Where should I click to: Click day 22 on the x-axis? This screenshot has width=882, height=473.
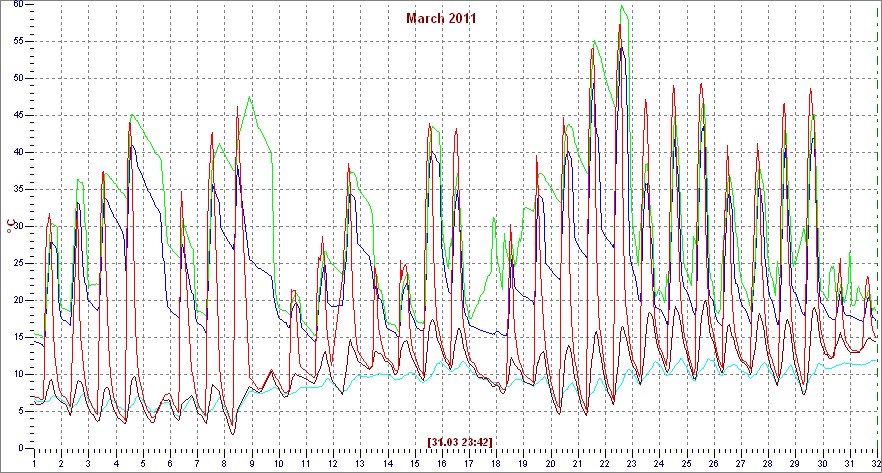coord(604,464)
